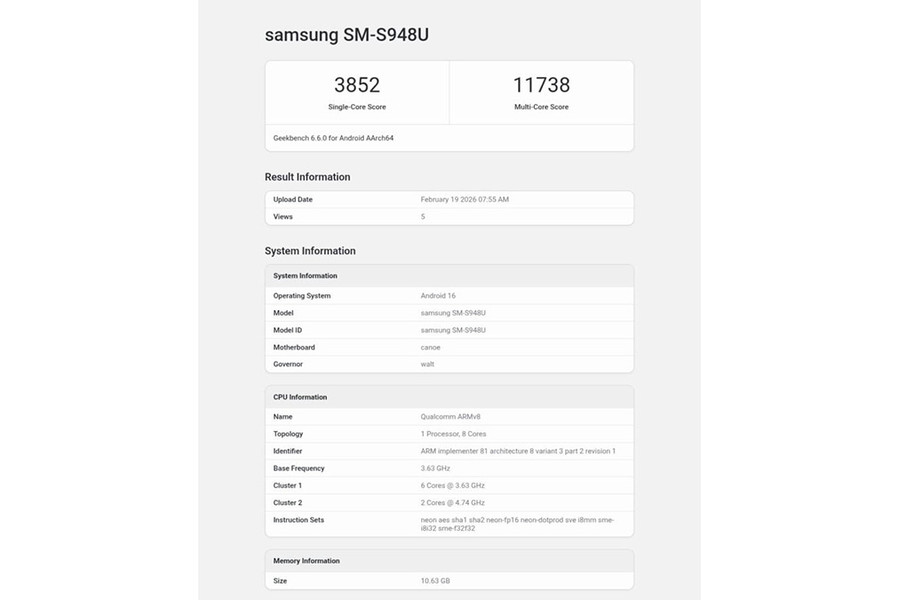Viewport: 900px width, 600px height.
Task: Click the Model ID row label
Action: 288,330
